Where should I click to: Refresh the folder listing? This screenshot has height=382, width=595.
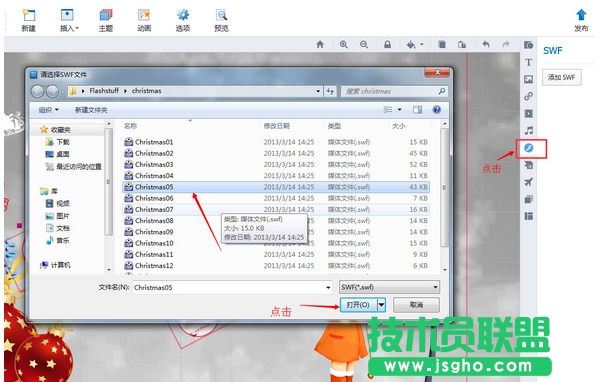(x=330, y=91)
